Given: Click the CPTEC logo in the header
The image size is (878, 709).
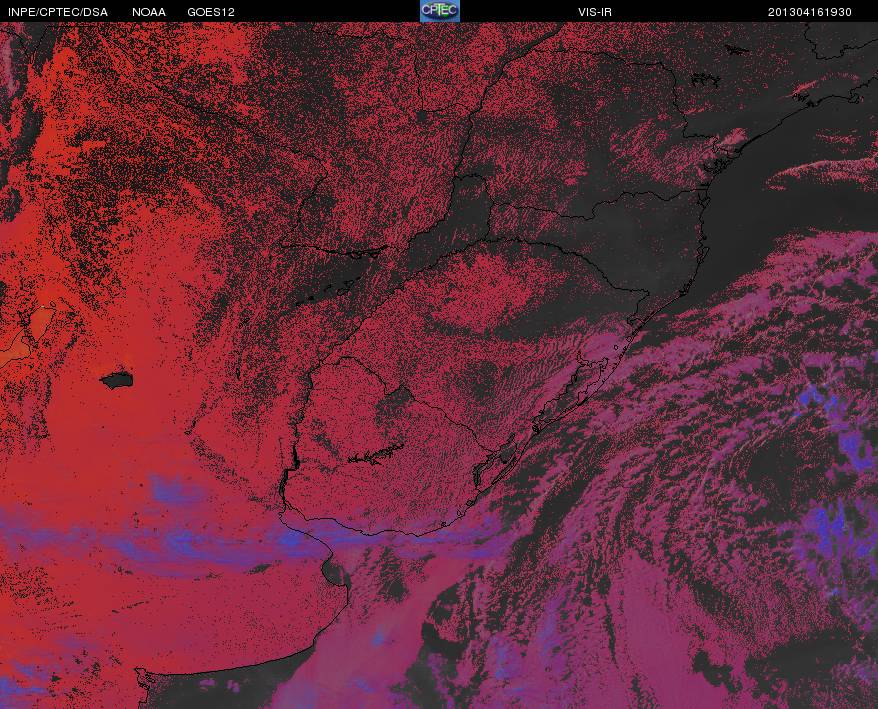Looking at the screenshot, I should (440, 11).
